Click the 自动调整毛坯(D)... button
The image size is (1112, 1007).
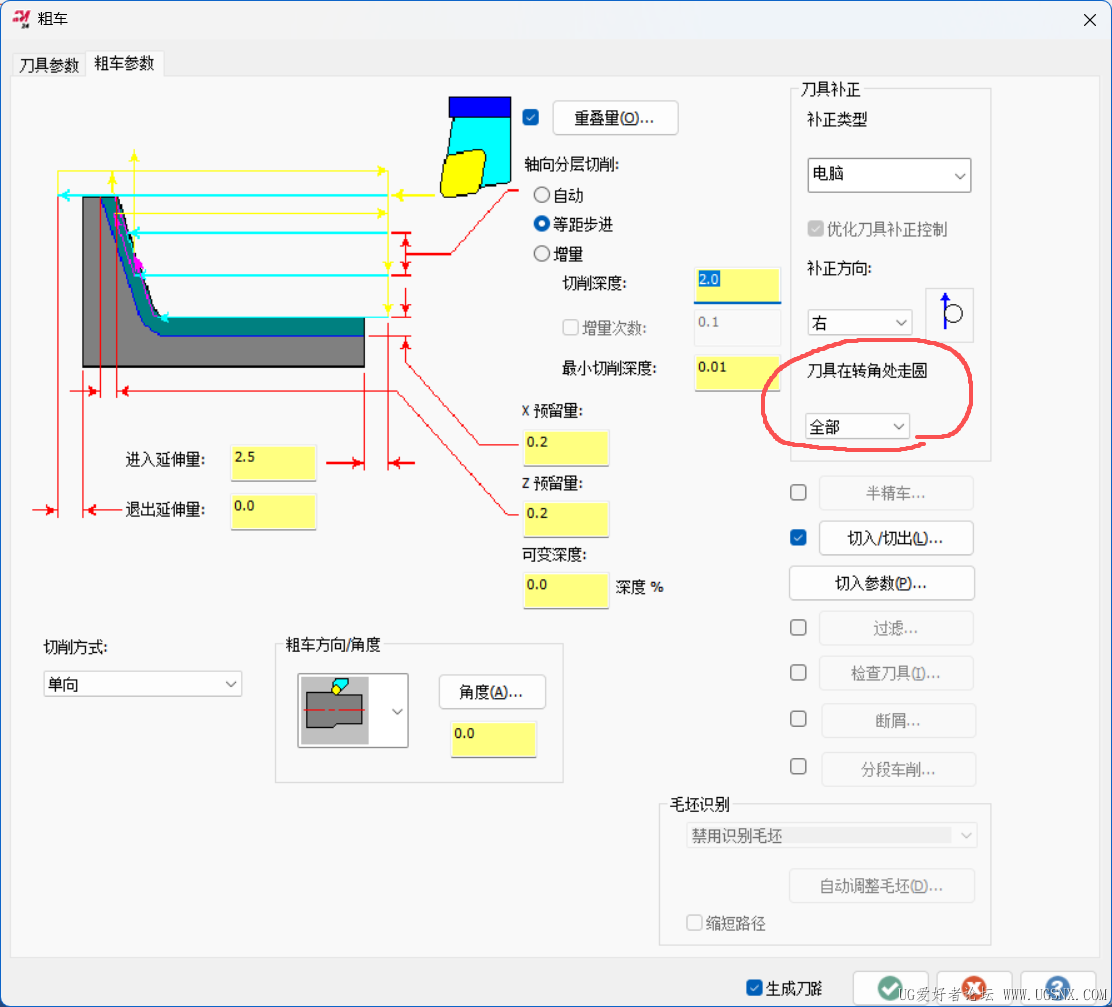pos(882,886)
